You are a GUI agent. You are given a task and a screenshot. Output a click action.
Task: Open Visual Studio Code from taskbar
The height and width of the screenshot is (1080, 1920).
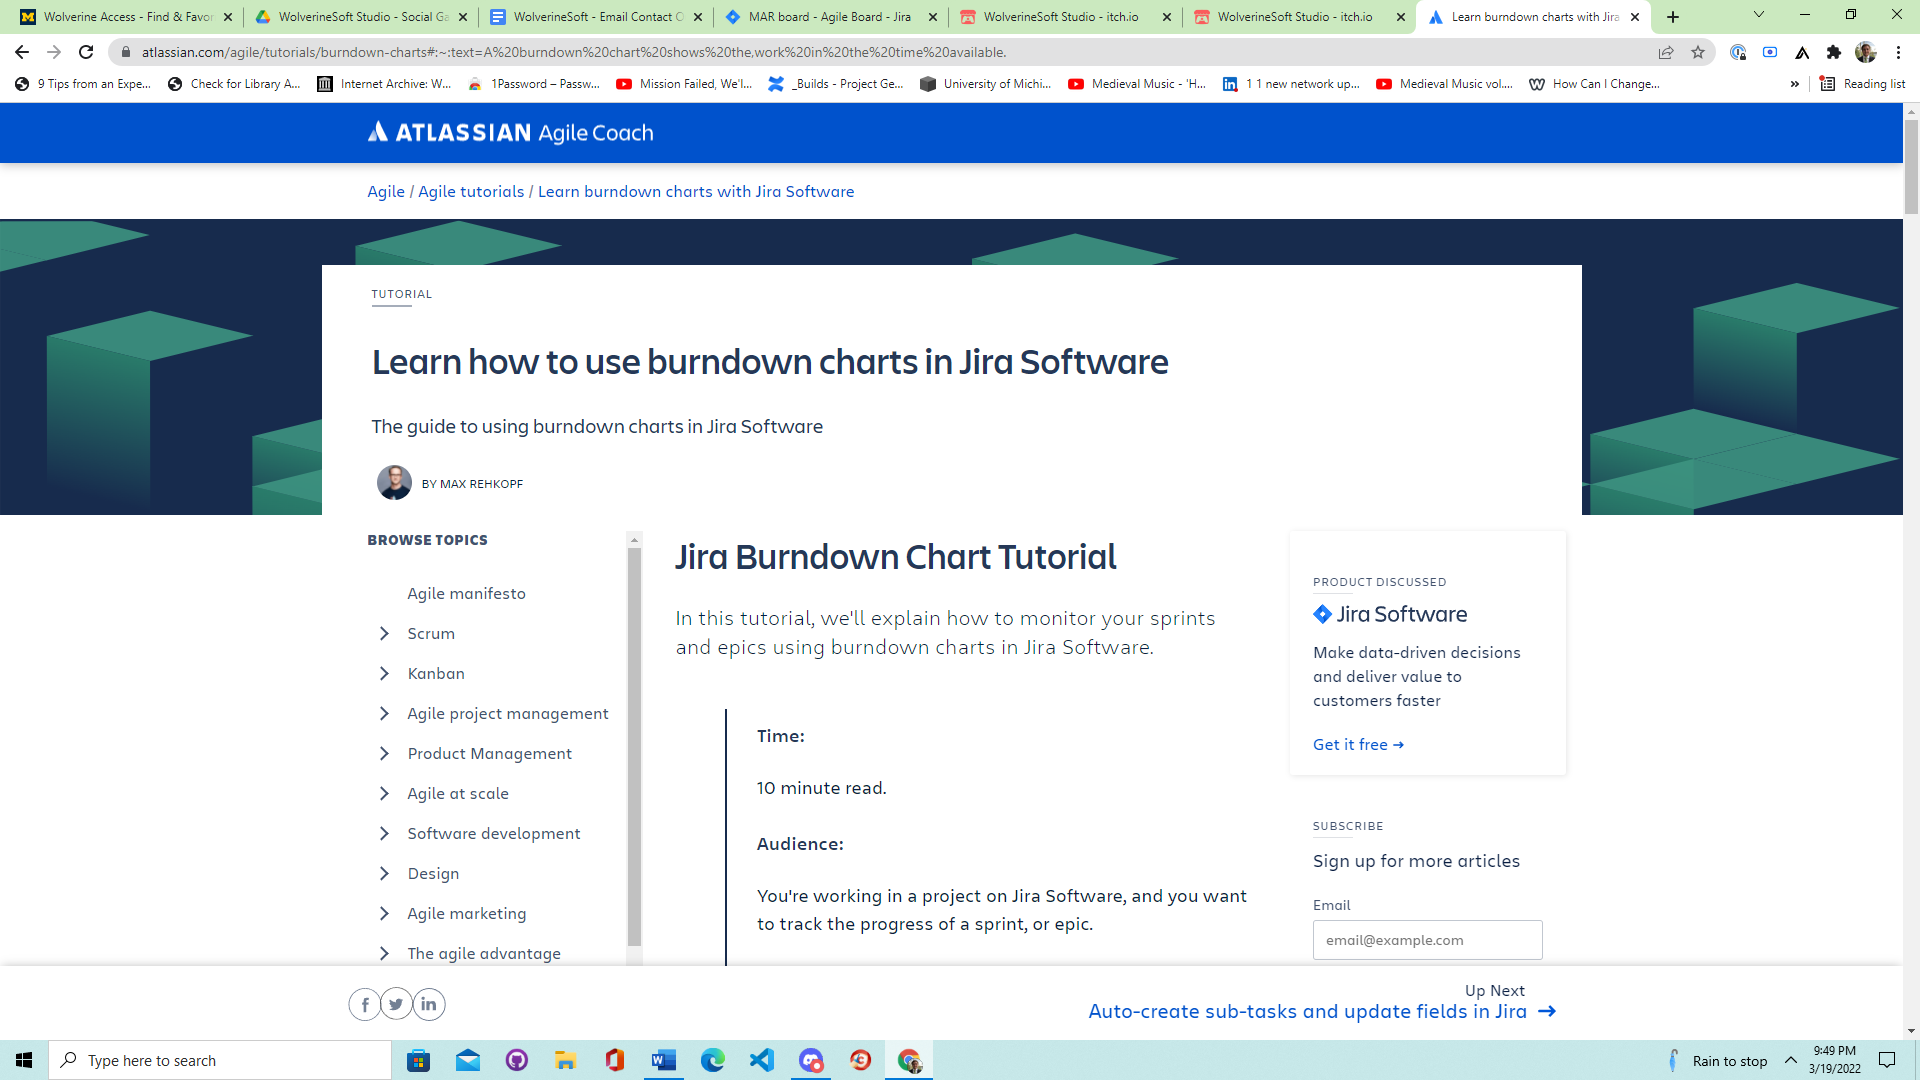761,1060
